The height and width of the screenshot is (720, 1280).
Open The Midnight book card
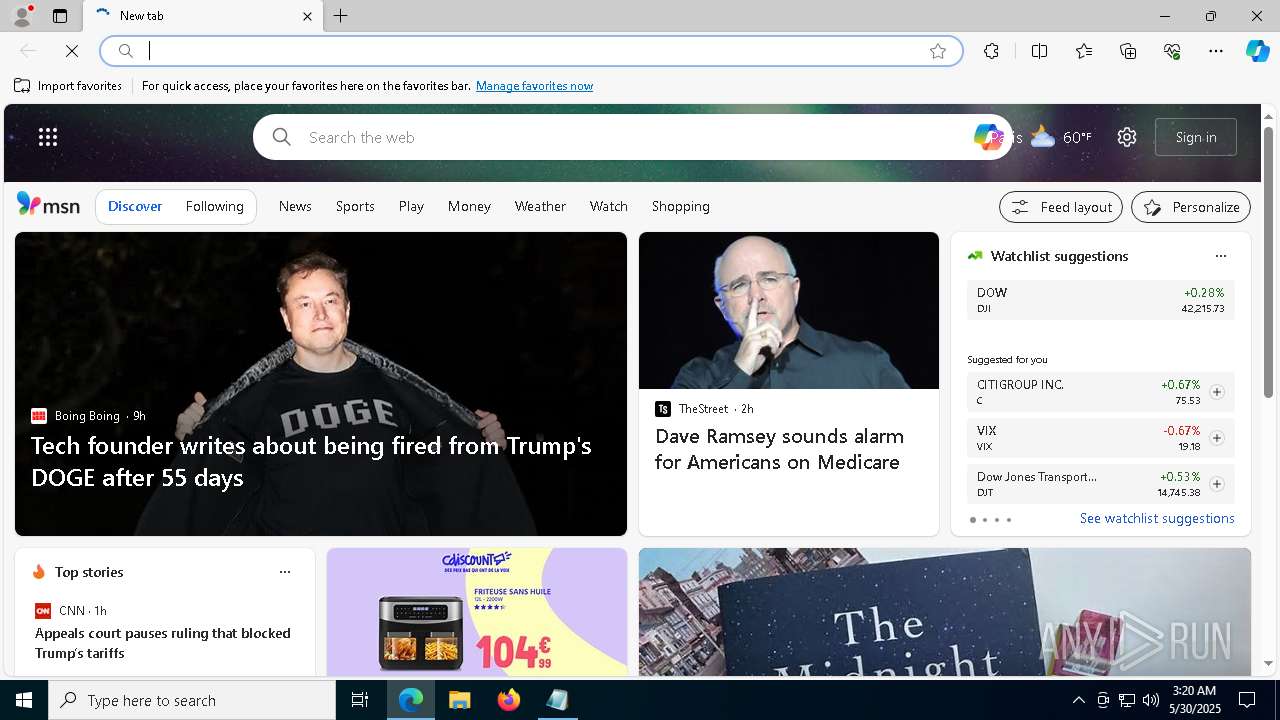tap(945, 612)
